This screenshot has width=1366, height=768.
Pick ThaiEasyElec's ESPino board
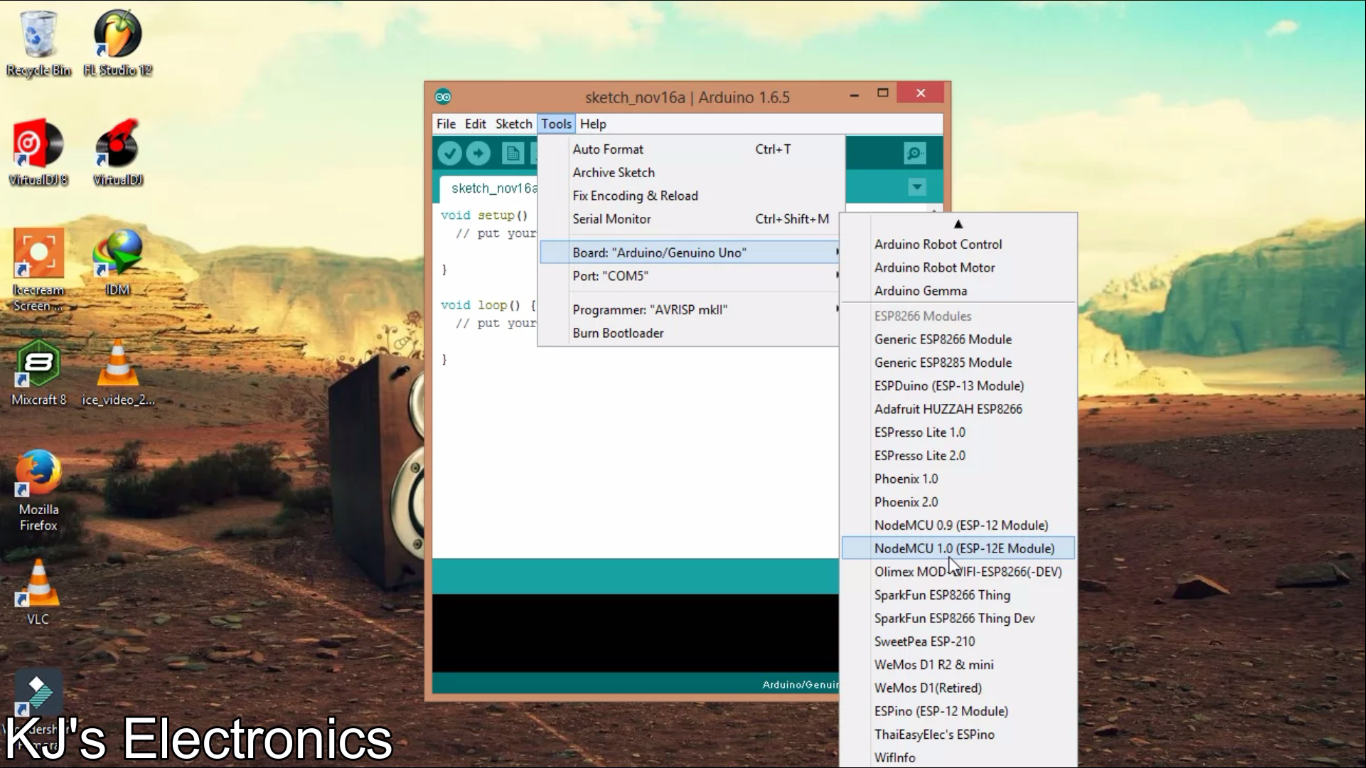(959, 734)
